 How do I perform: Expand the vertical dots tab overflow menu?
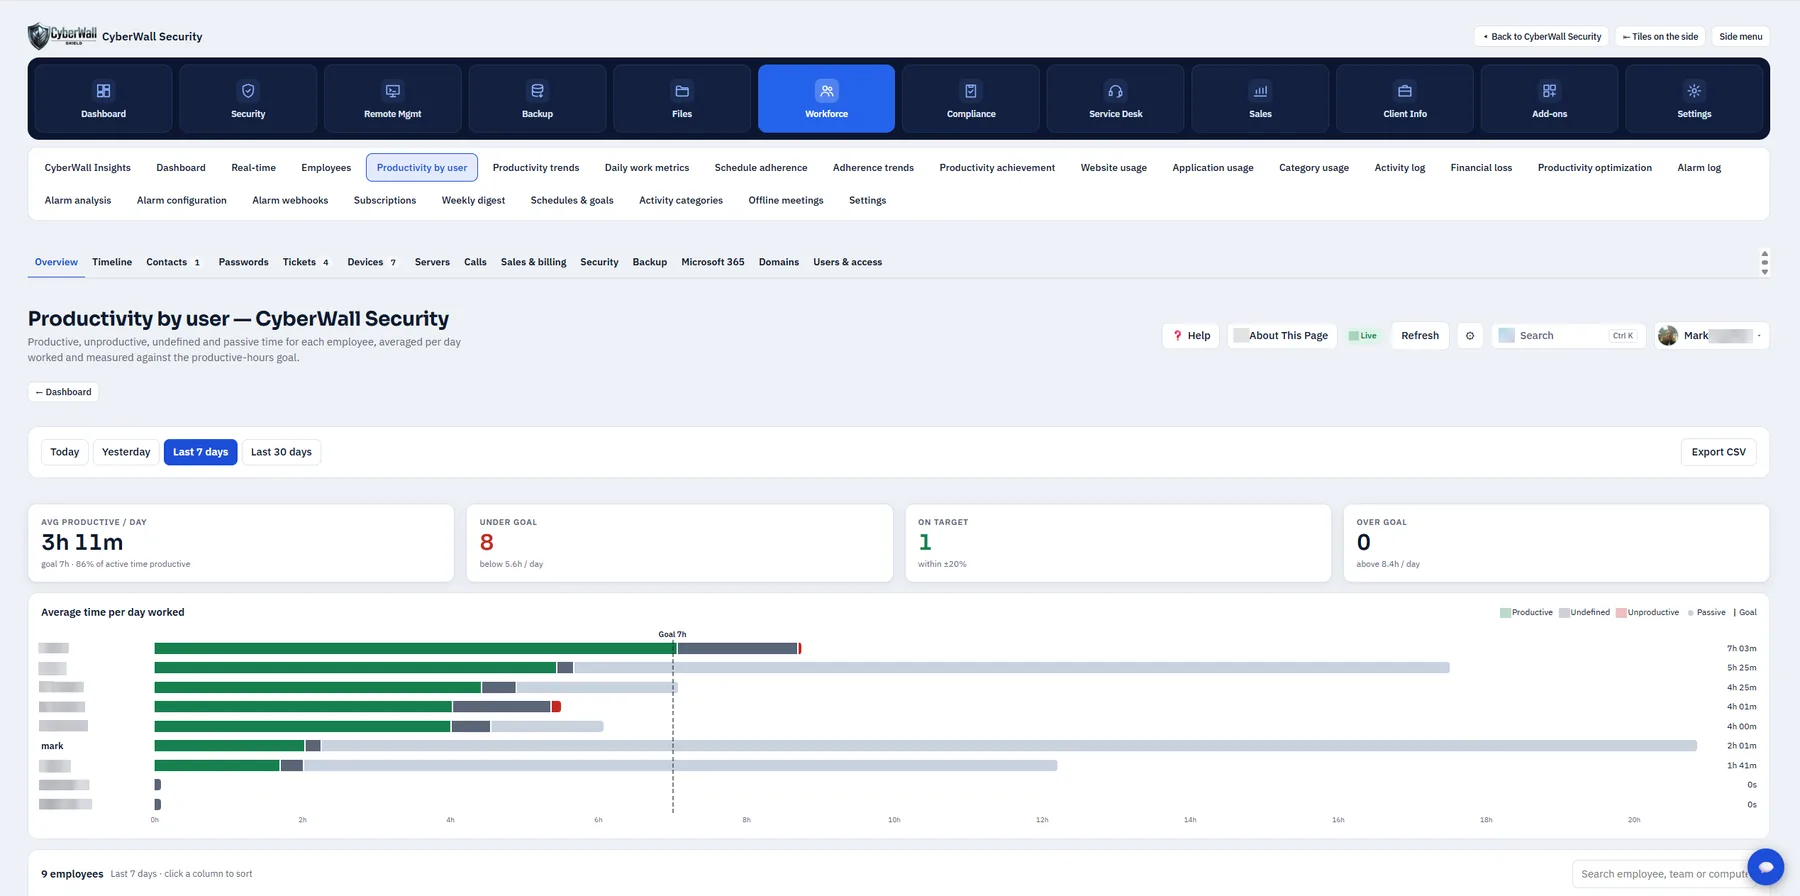[x=1765, y=263]
